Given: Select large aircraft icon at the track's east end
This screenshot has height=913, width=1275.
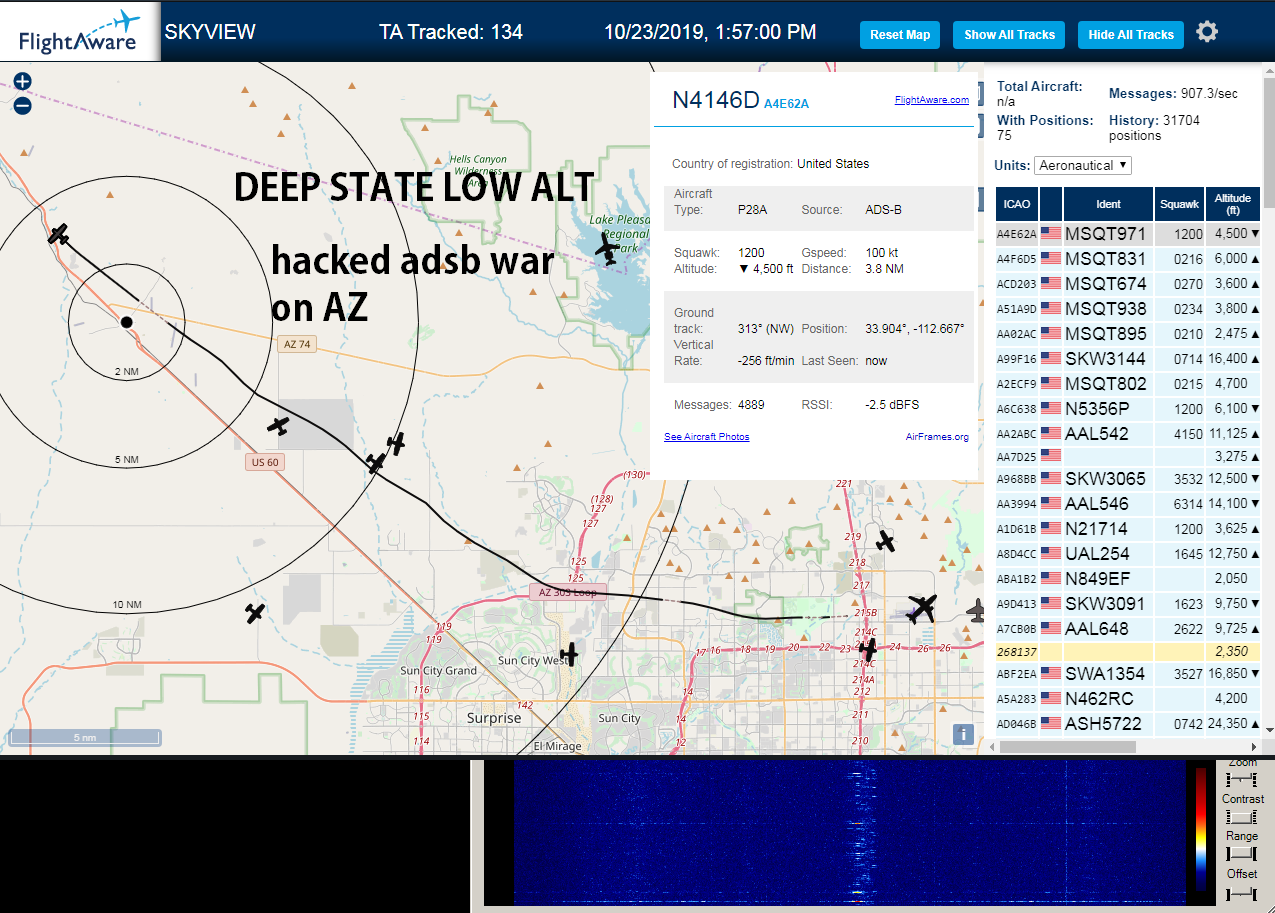Looking at the screenshot, I should pyautogui.click(x=922, y=607).
